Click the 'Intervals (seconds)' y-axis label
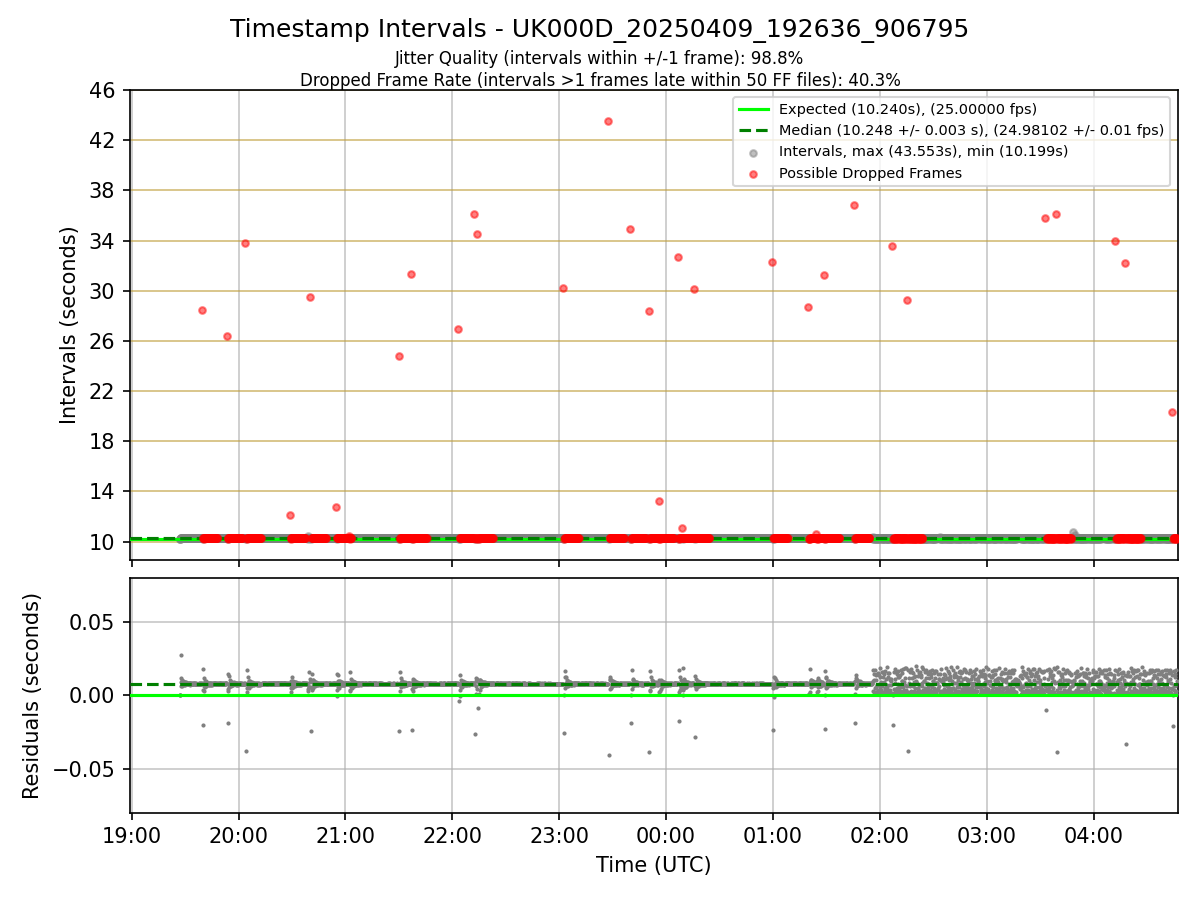Screen dimensions: 1200x900 (x=68, y=325)
